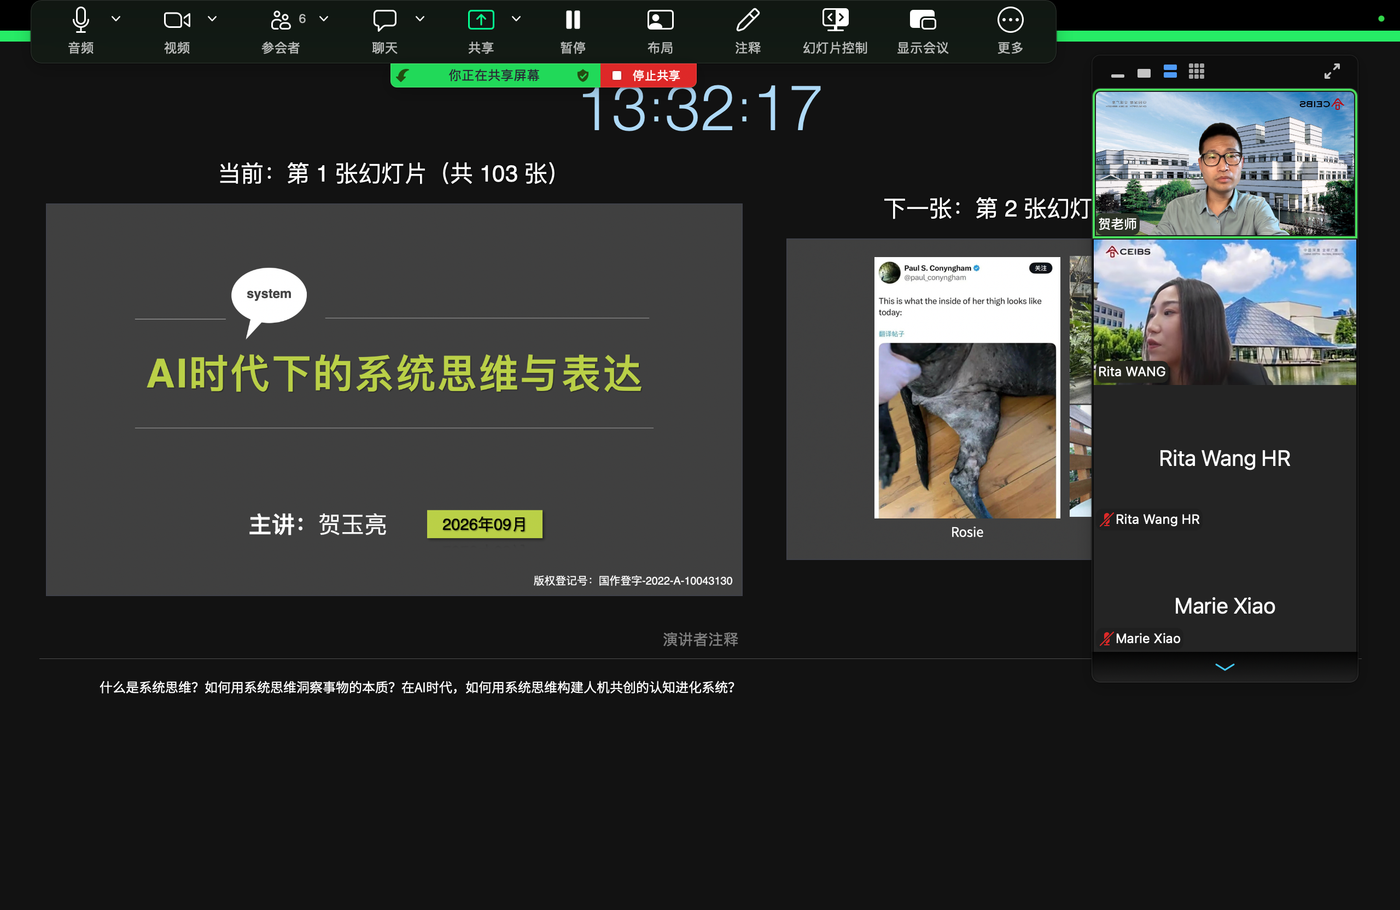The width and height of the screenshot is (1400, 910).
Task: Select 贺老师 video thumbnail
Action: (x=1225, y=164)
